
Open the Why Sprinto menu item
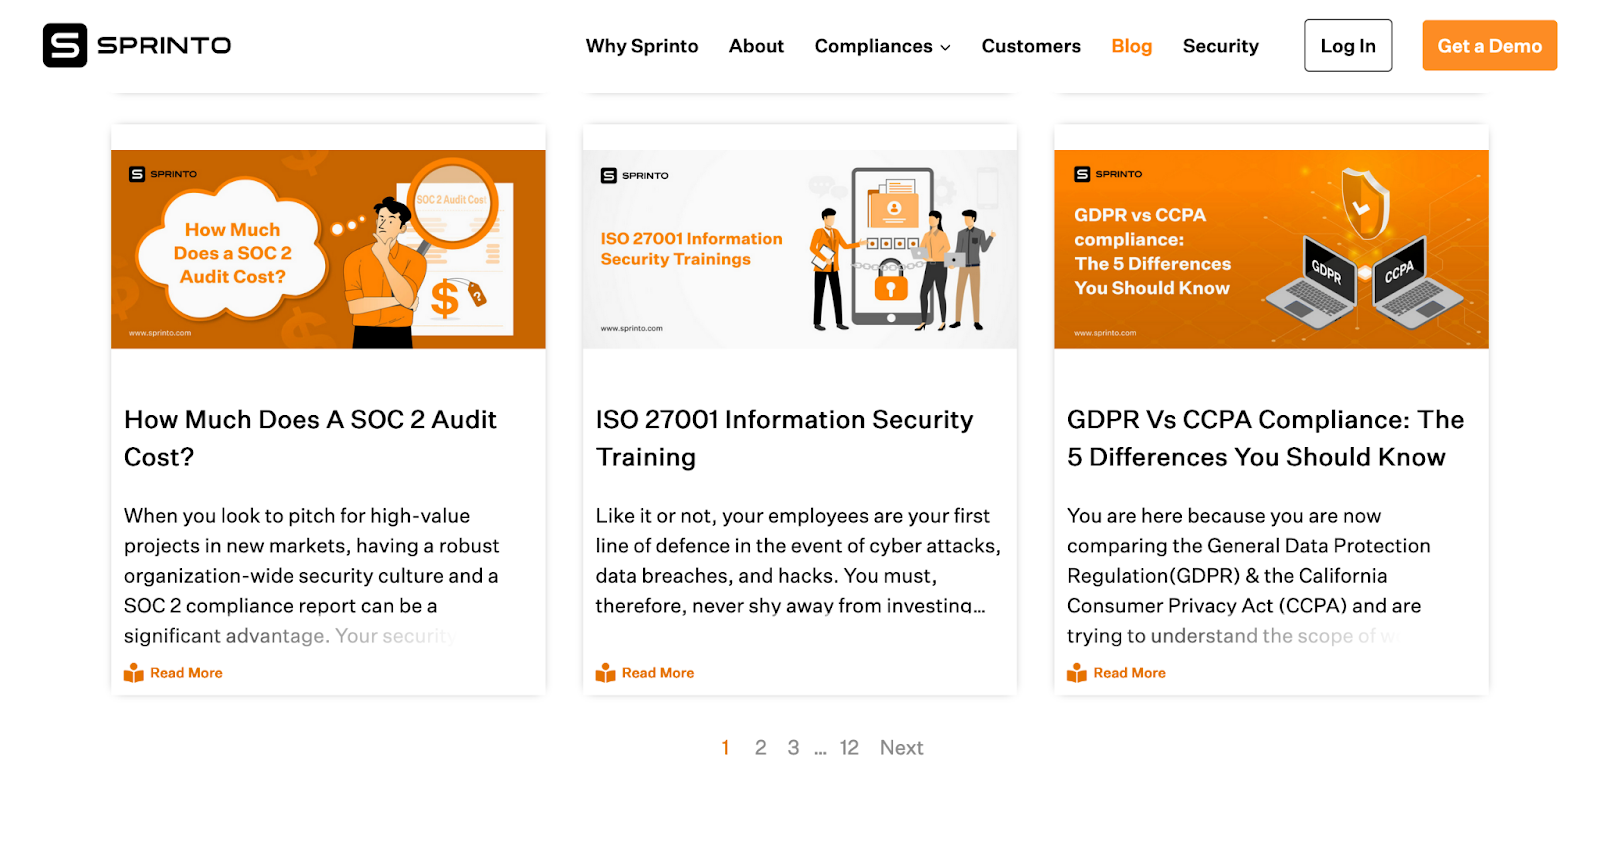pos(642,46)
